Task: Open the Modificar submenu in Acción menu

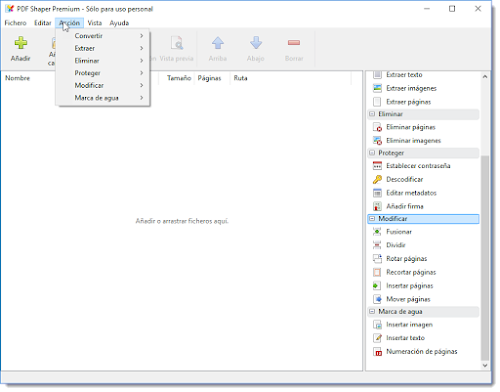Action: click(103, 85)
